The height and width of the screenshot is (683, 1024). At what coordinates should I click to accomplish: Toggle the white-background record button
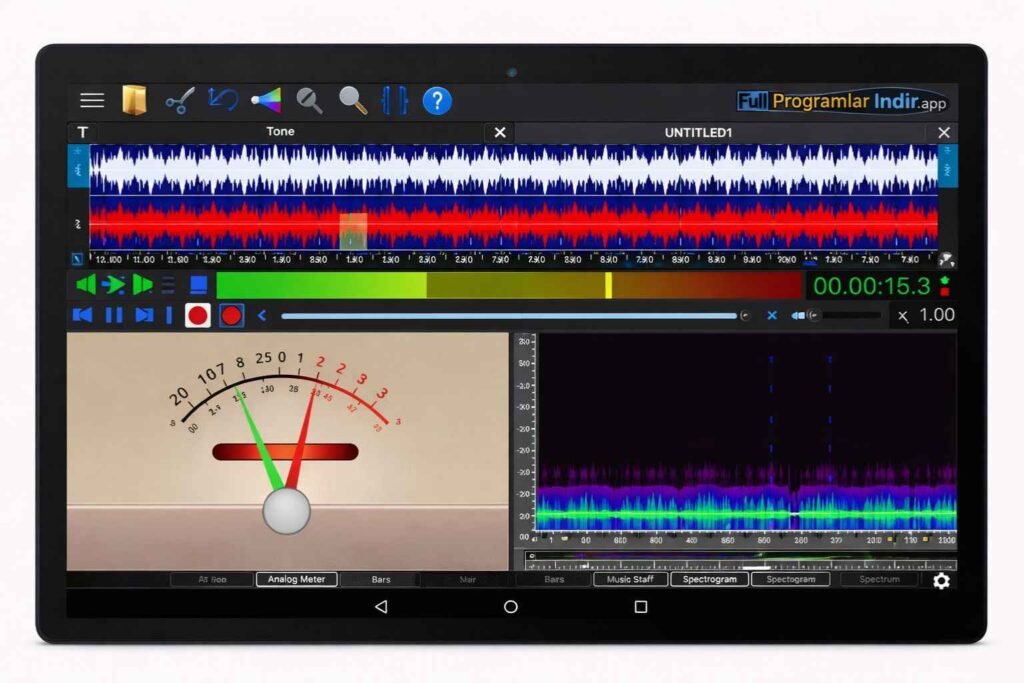[198, 316]
